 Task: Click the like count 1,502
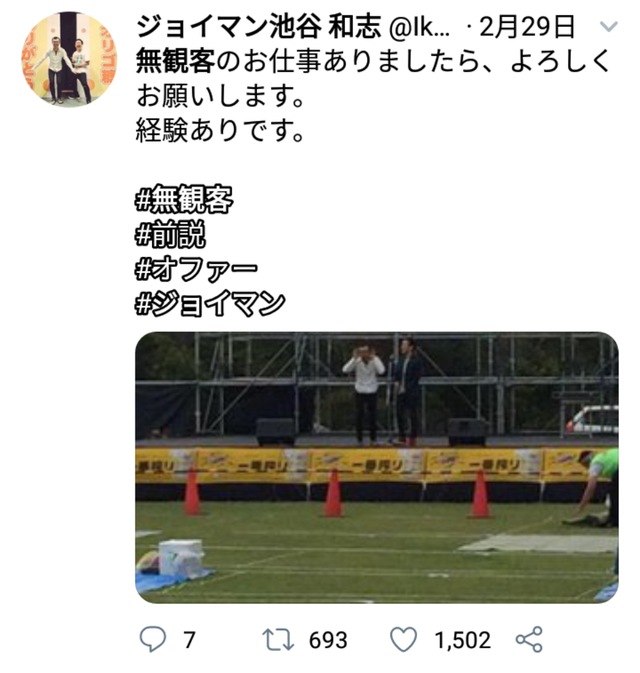(x=462, y=640)
